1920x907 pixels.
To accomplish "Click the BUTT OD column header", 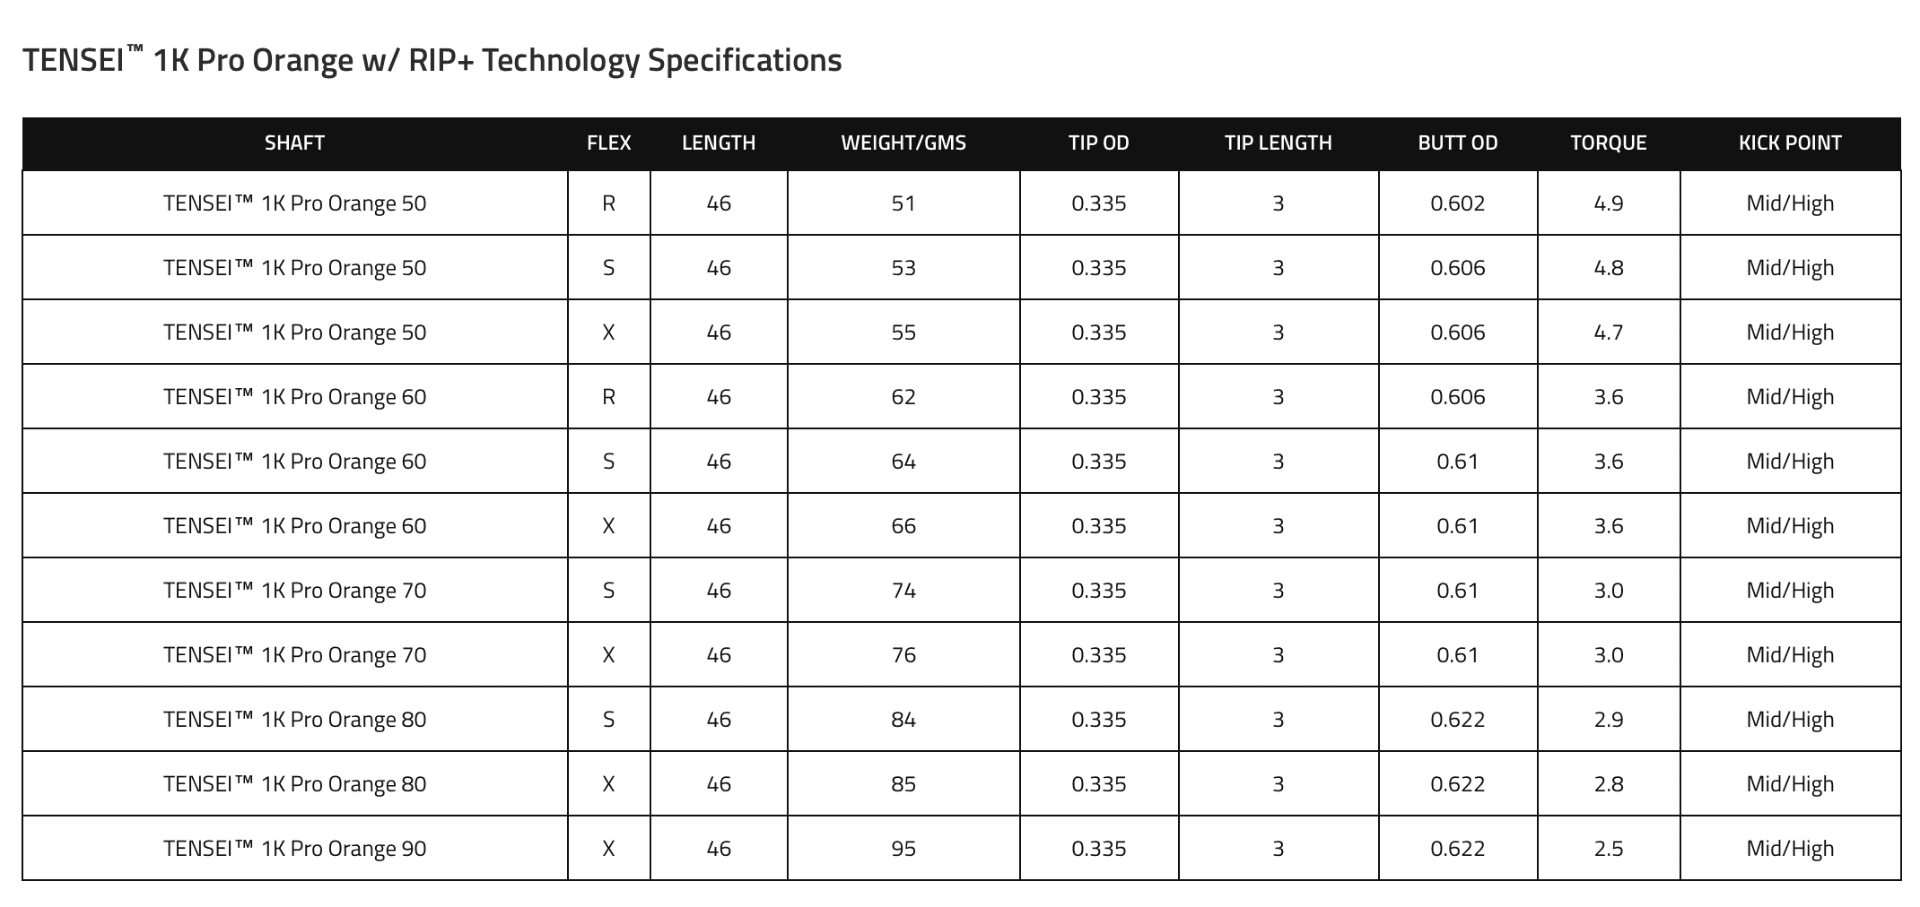I will (x=1458, y=143).
